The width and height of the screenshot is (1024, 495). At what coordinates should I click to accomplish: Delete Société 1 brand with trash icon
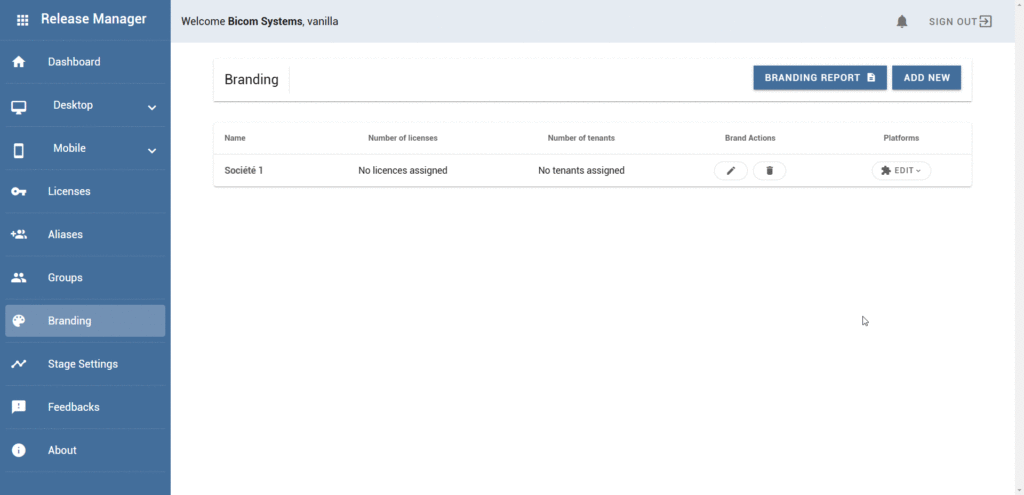tap(769, 170)
